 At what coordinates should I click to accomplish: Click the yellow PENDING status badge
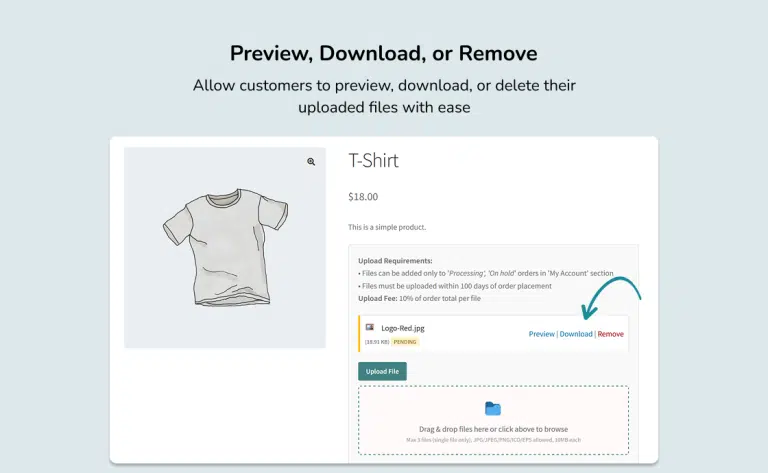pos(405,342)
